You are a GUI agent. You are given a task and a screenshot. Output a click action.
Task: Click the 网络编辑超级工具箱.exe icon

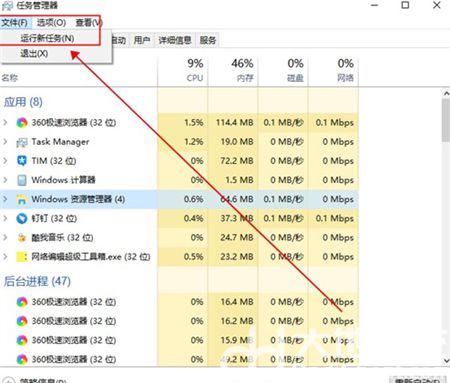point(22,257)
